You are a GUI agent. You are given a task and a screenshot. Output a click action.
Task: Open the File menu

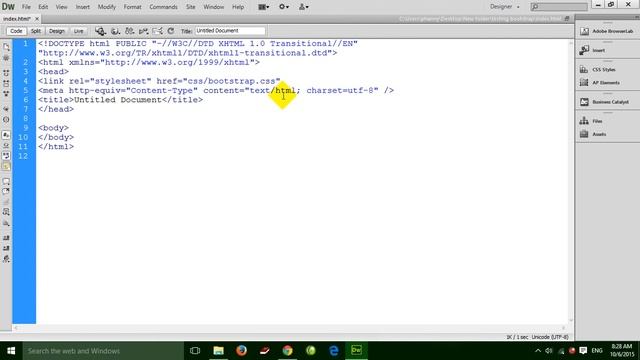coord(26,7)
